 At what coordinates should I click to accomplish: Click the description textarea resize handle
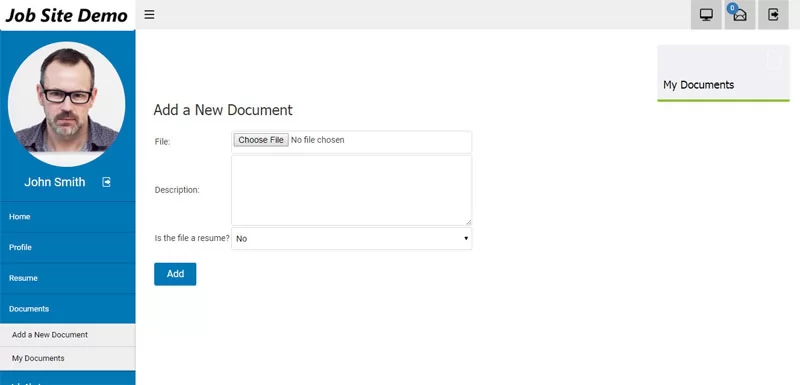(x=468, y=222)
